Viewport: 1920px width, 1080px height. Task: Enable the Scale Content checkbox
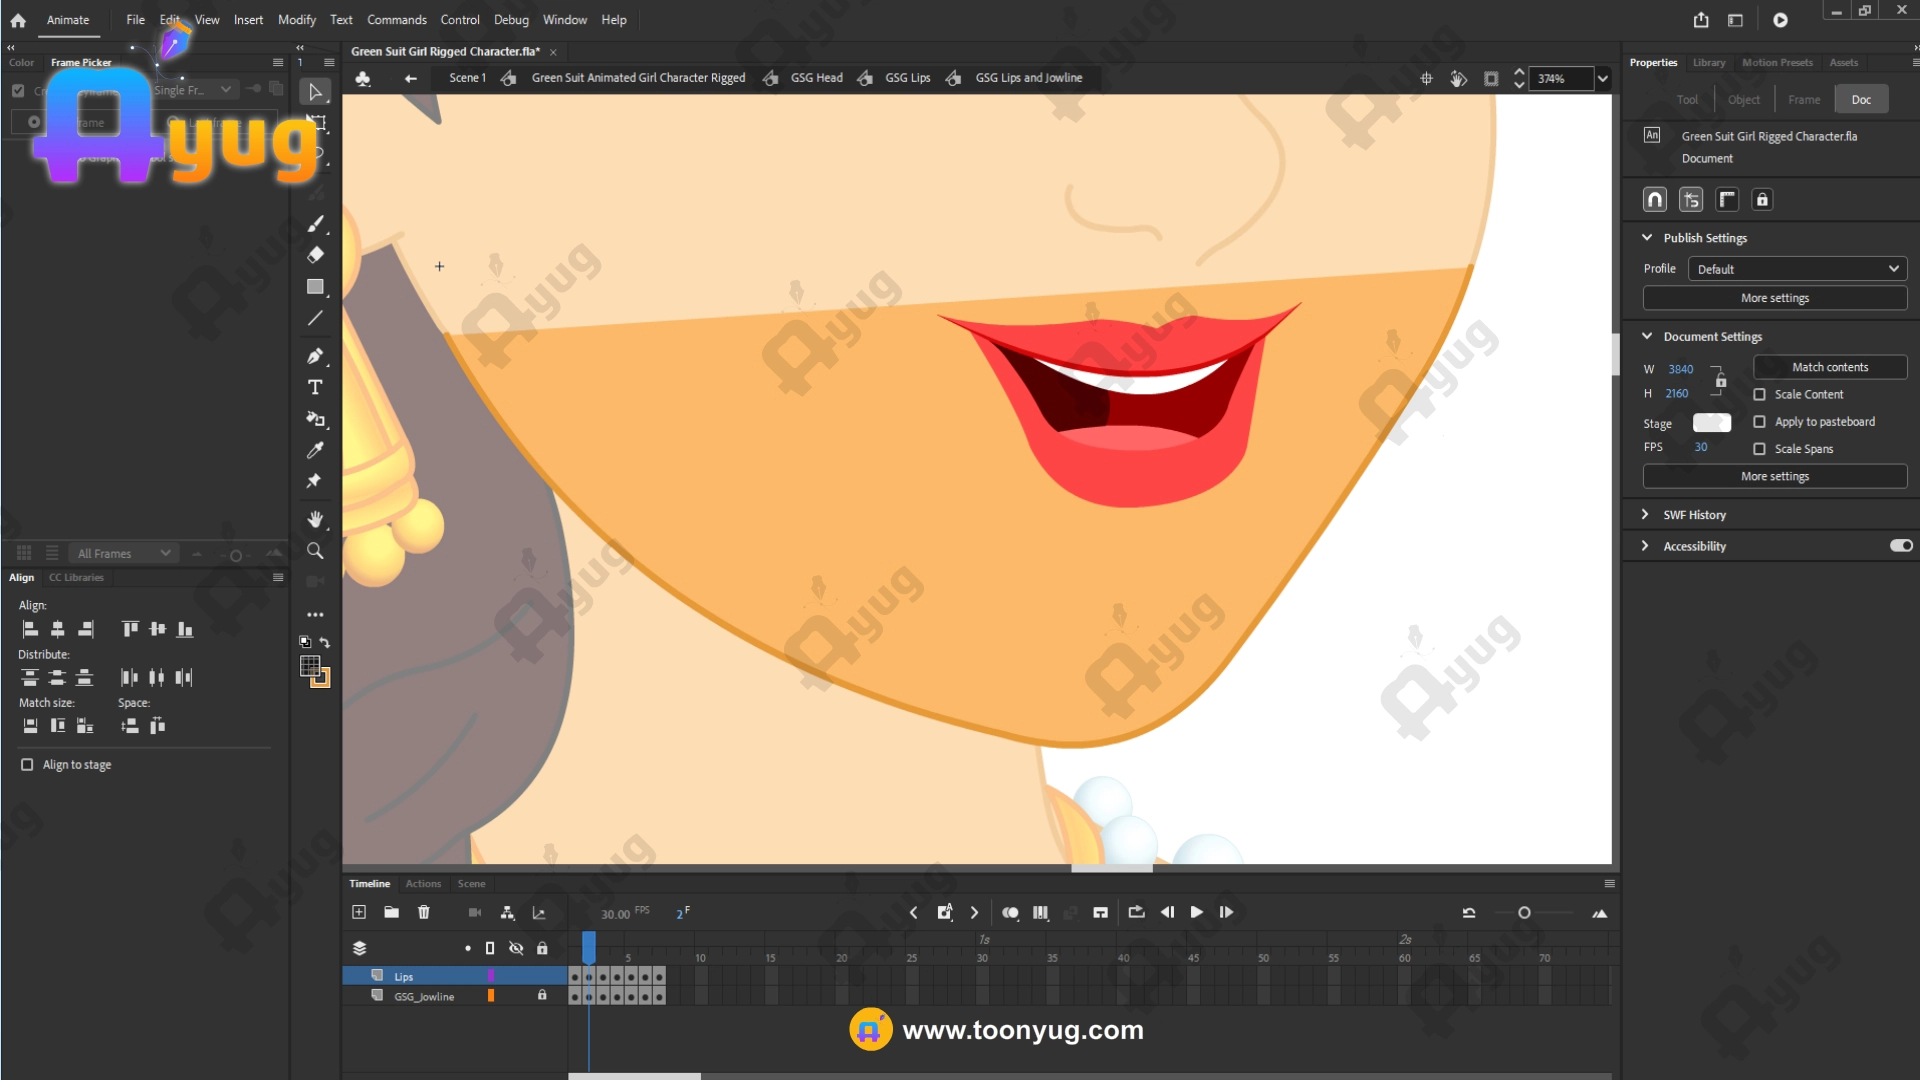(x=1759, y=394)
